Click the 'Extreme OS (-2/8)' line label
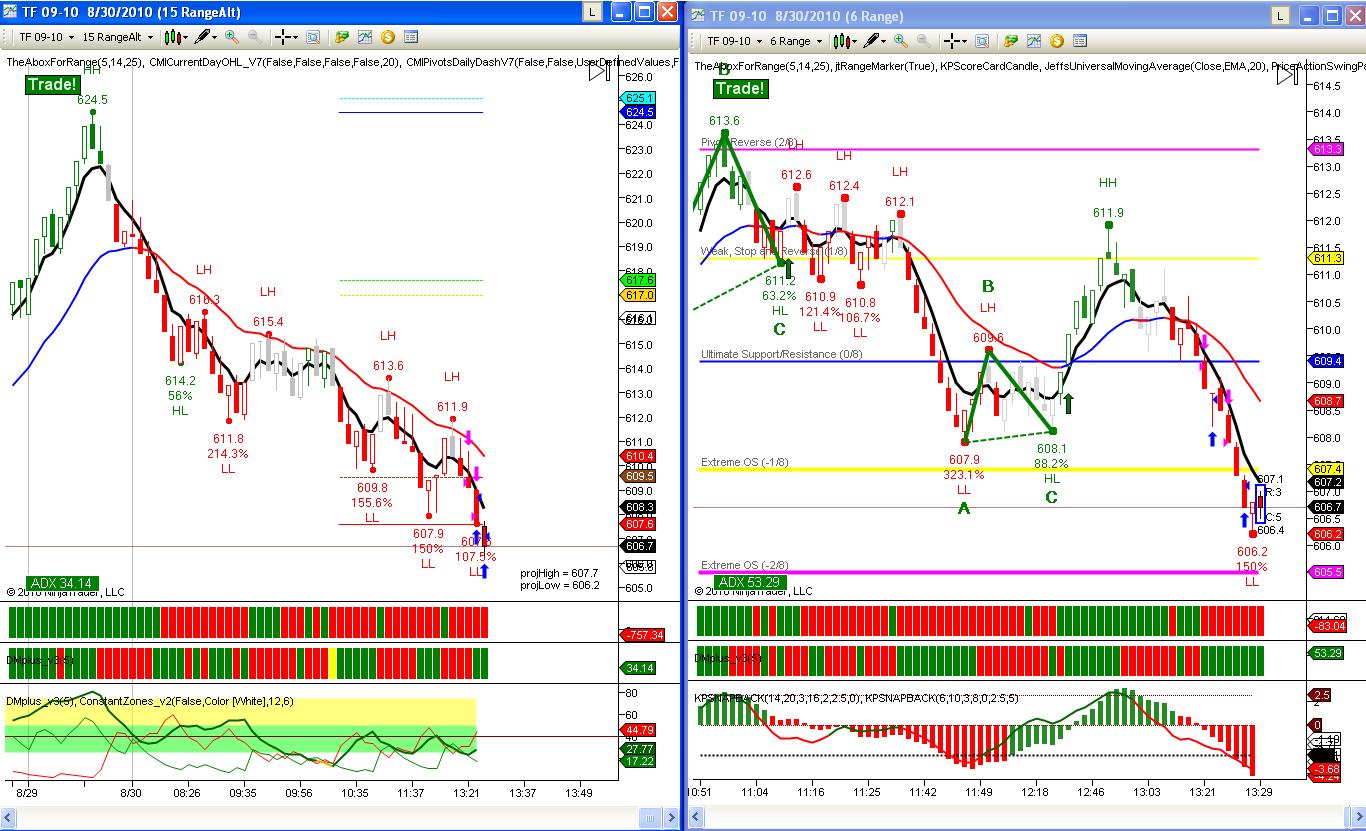This screenshot has width=1366, height=831. click(x=745, y=565)
